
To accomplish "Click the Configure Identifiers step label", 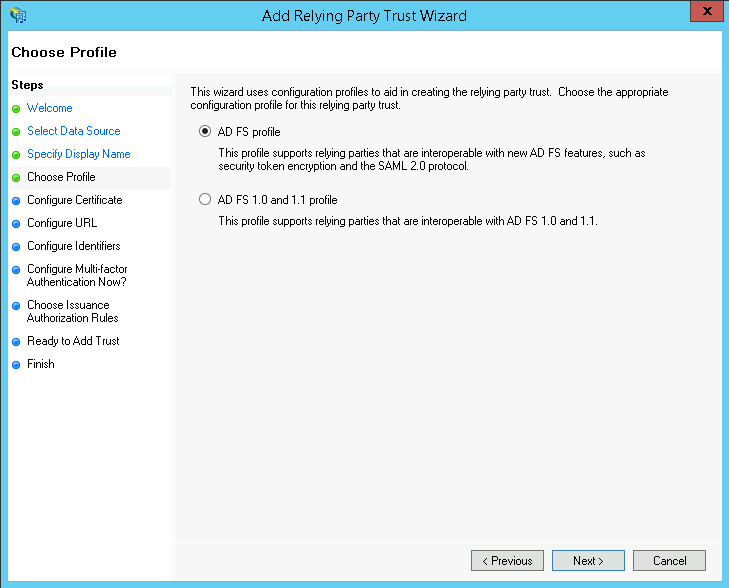I will [73, 246].
